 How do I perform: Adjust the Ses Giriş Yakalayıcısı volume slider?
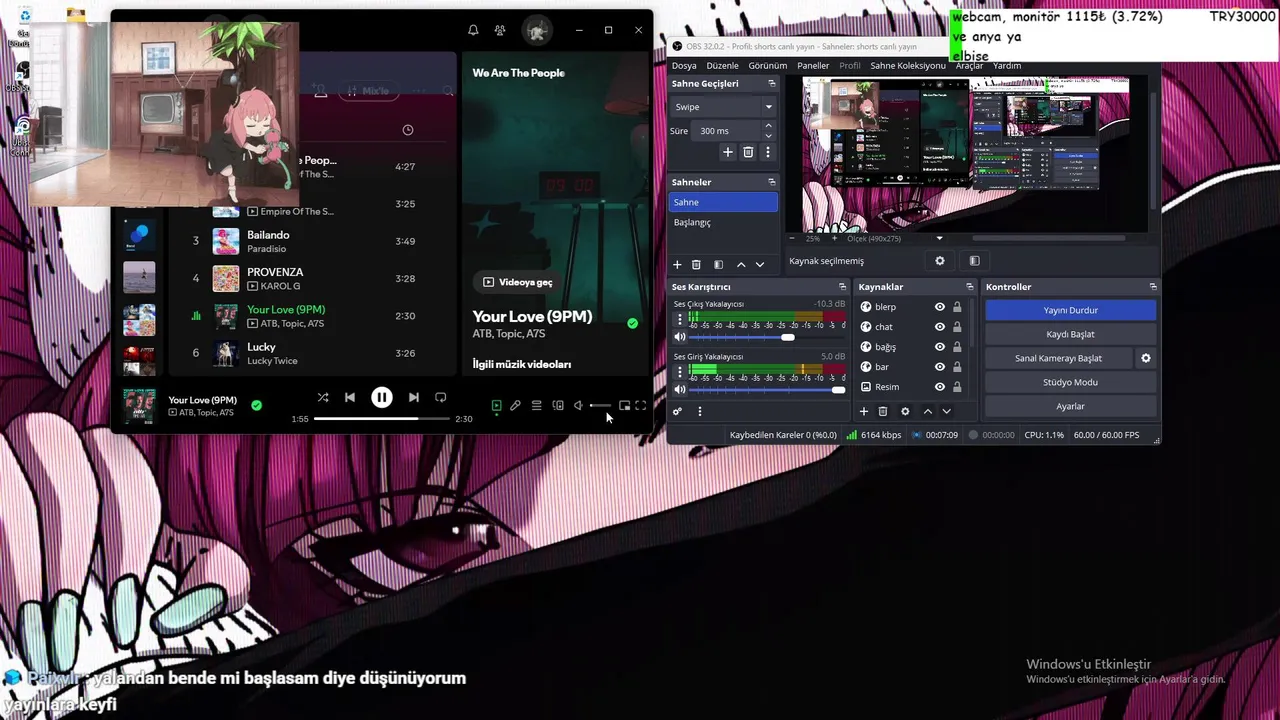point(767,390)
